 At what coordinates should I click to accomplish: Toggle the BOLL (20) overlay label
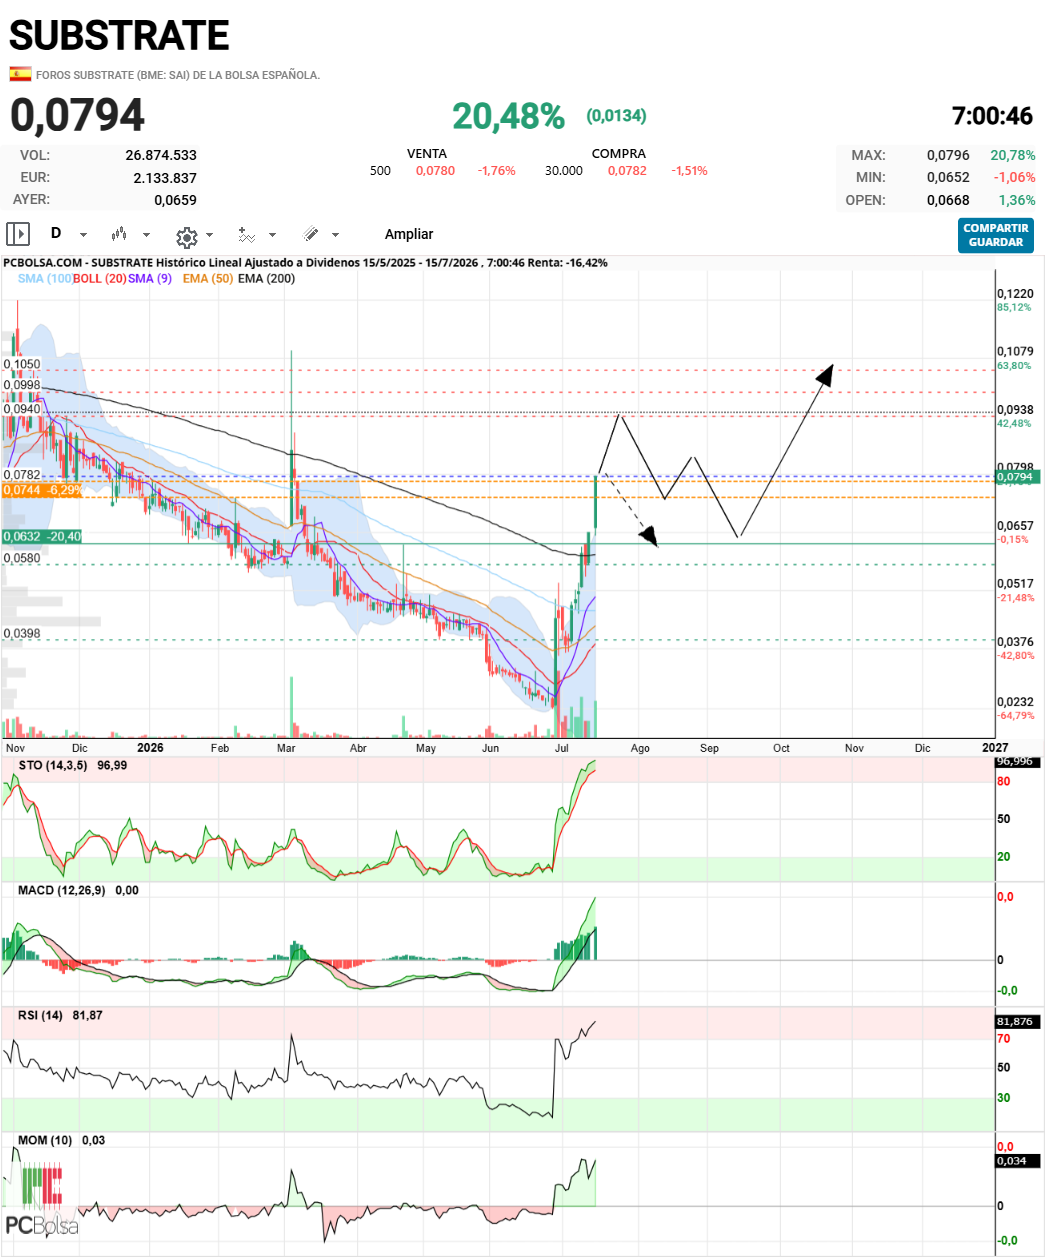pyautogui.click(x=100, y=278)
